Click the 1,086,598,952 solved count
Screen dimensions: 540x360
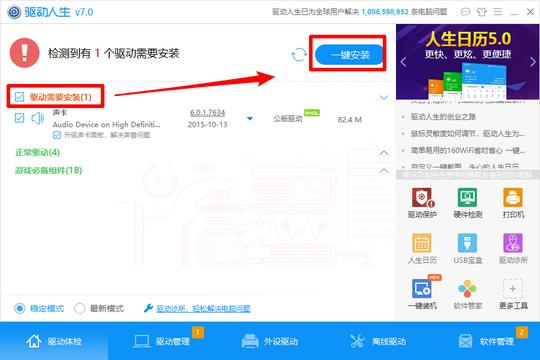(385, 12)
